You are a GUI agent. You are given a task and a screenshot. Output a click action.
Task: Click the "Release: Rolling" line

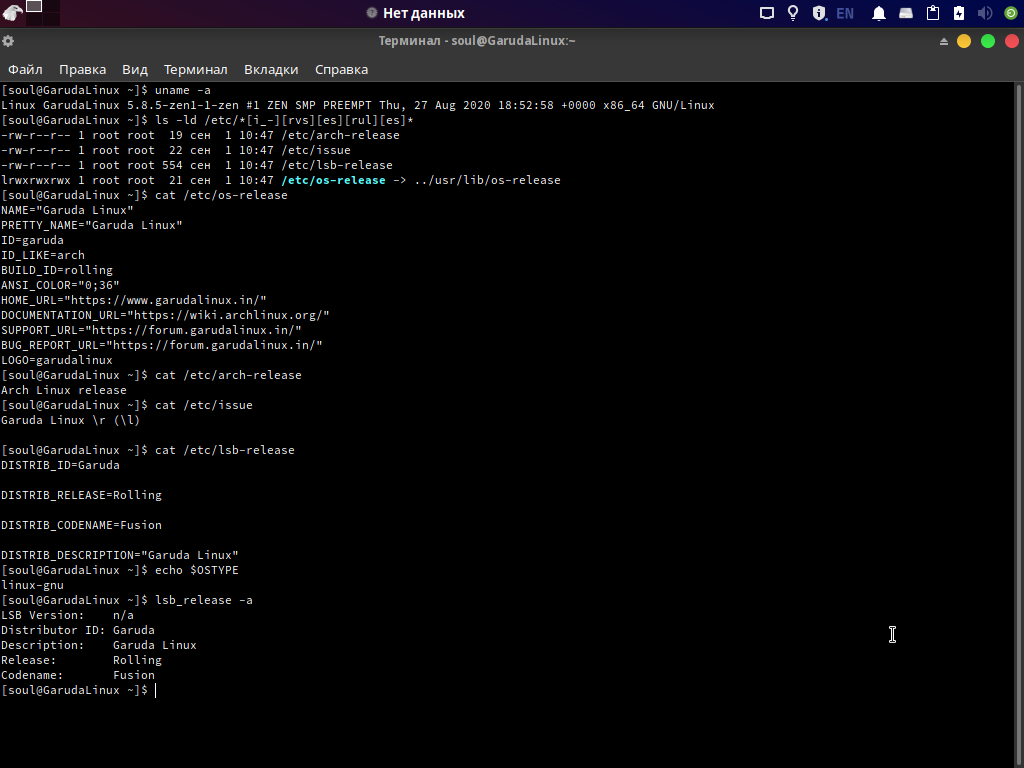point(82,661)
